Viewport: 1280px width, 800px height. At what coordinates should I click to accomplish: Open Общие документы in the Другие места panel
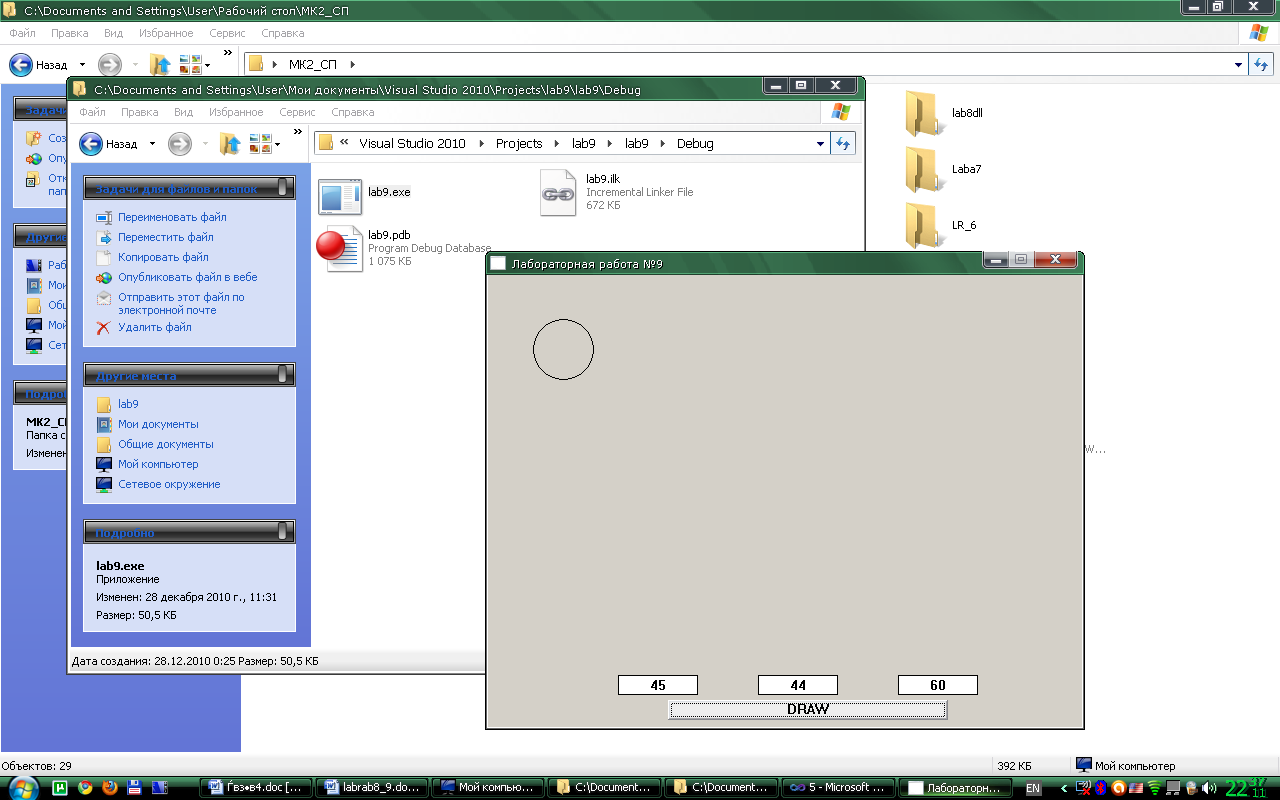pos(166,444)
